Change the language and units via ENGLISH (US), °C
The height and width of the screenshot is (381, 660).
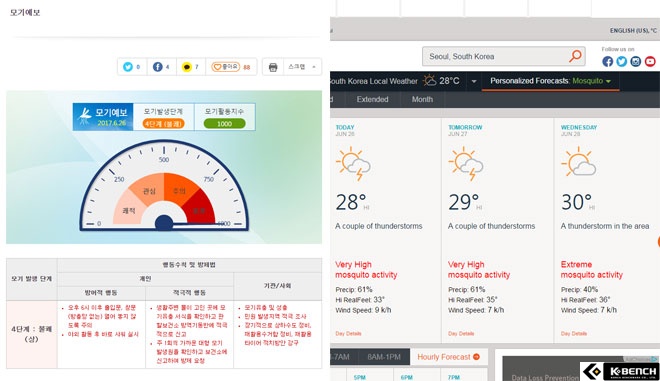633,31
